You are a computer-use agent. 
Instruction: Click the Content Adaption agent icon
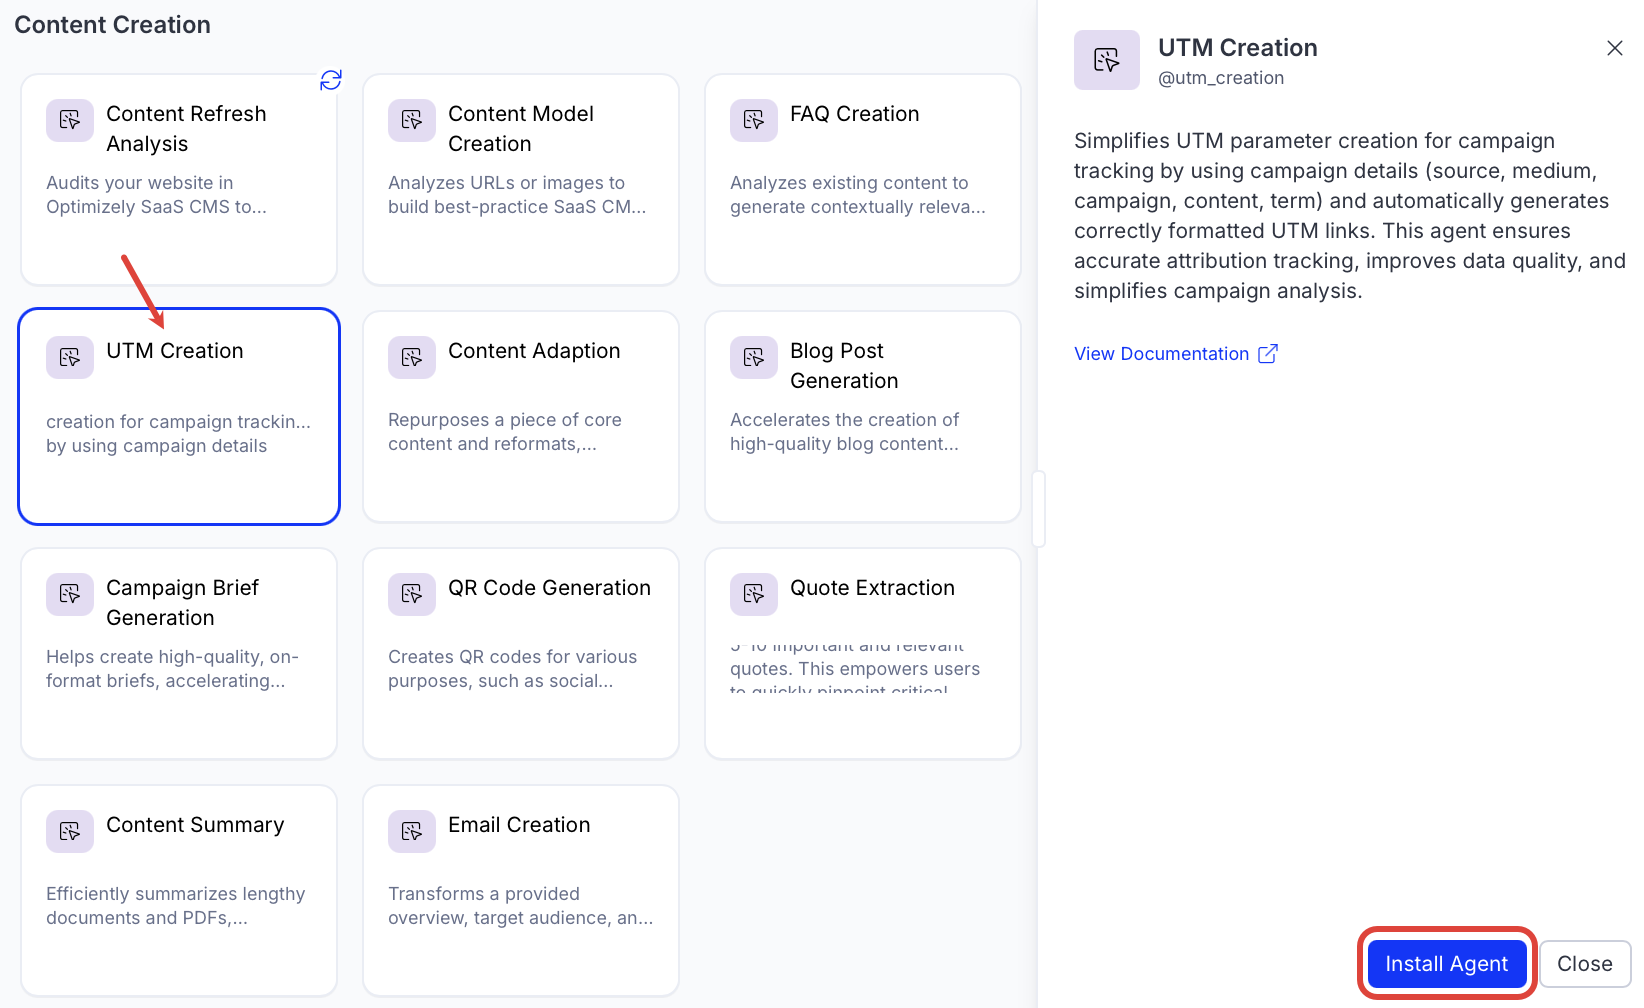(412, 358)
